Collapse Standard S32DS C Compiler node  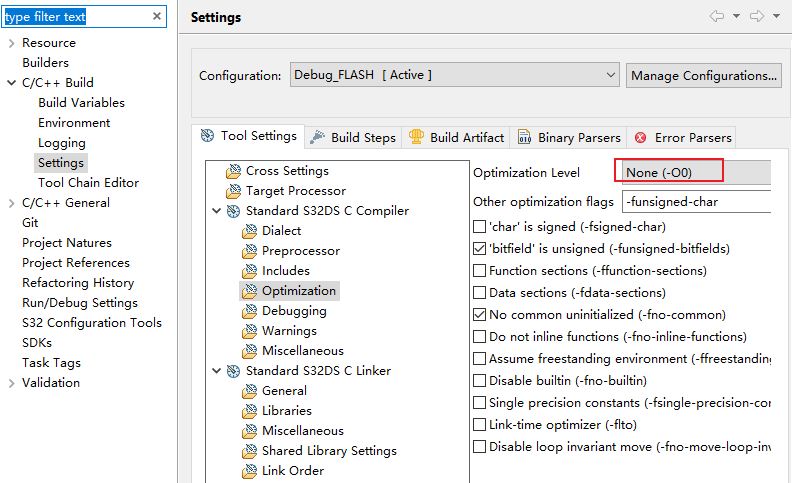click(217, 211)
